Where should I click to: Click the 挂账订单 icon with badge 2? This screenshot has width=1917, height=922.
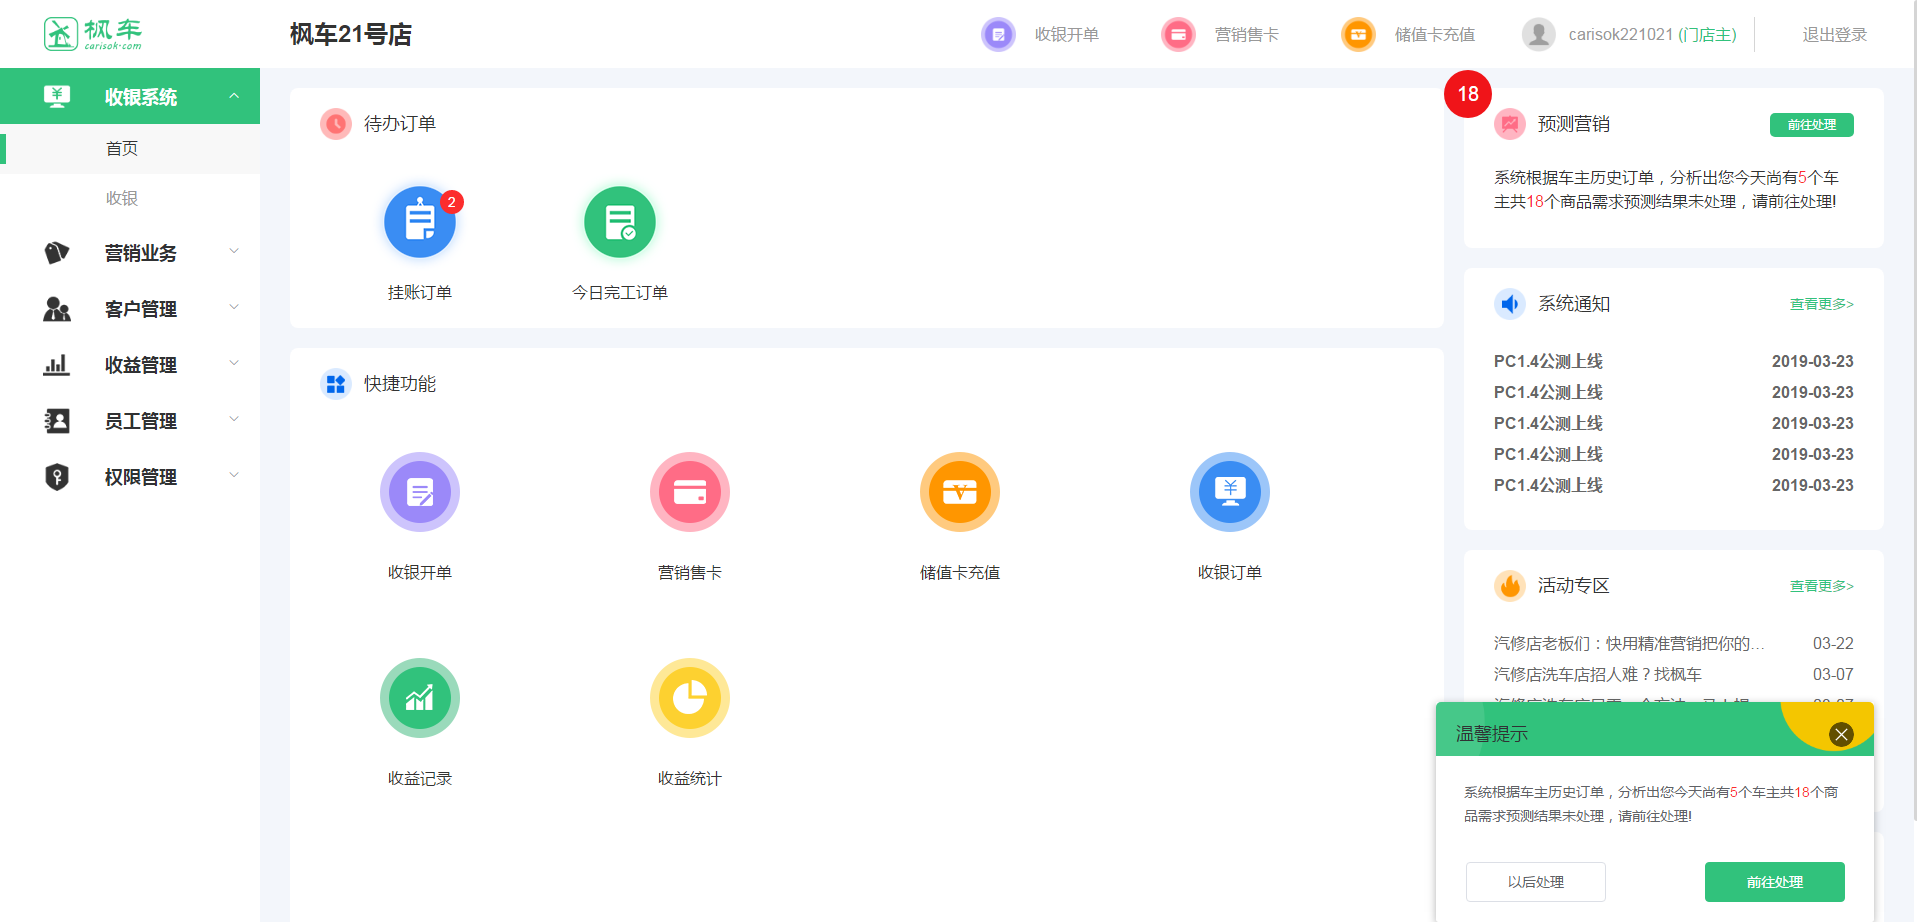click(420, 222)
